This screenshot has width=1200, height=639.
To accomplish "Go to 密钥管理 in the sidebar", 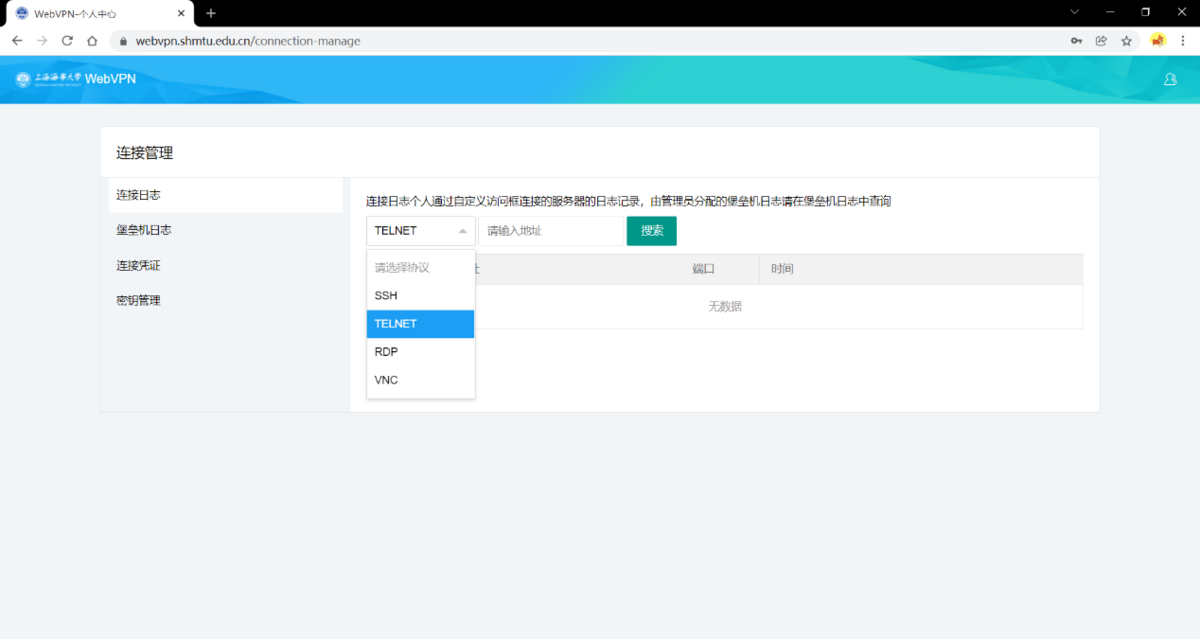I will point(139,301).
